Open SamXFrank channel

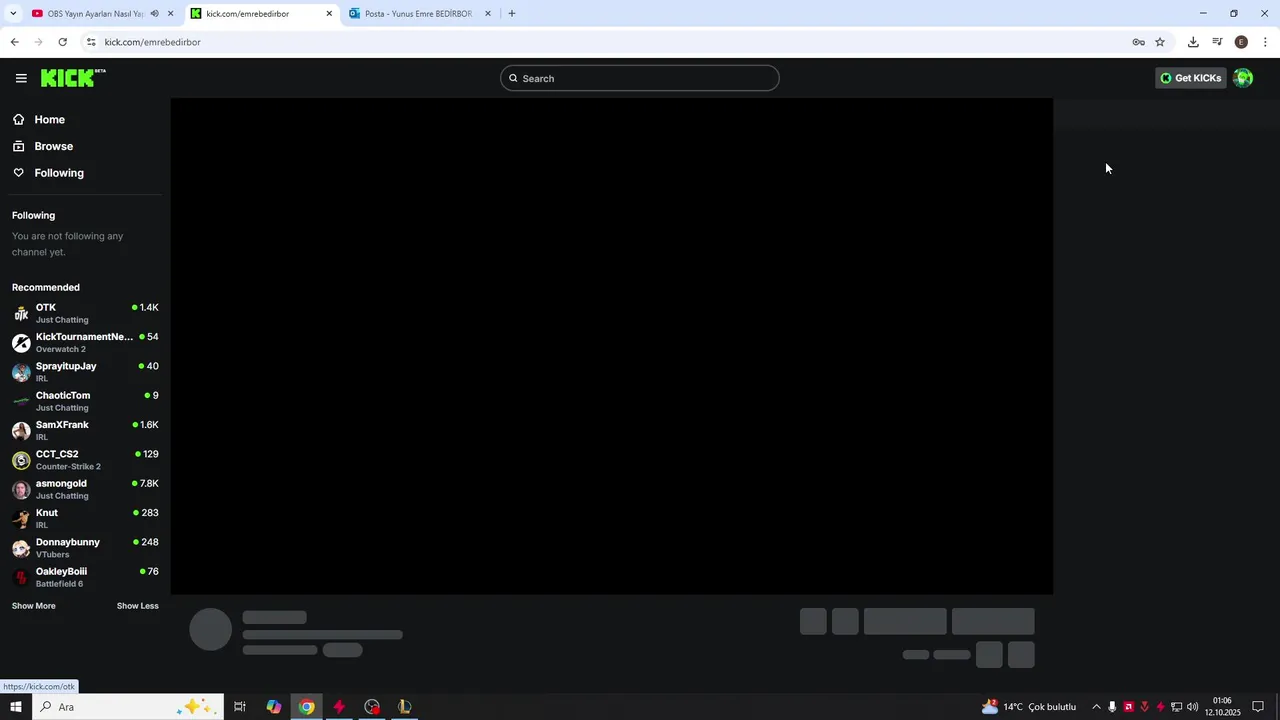pos(85,431)
